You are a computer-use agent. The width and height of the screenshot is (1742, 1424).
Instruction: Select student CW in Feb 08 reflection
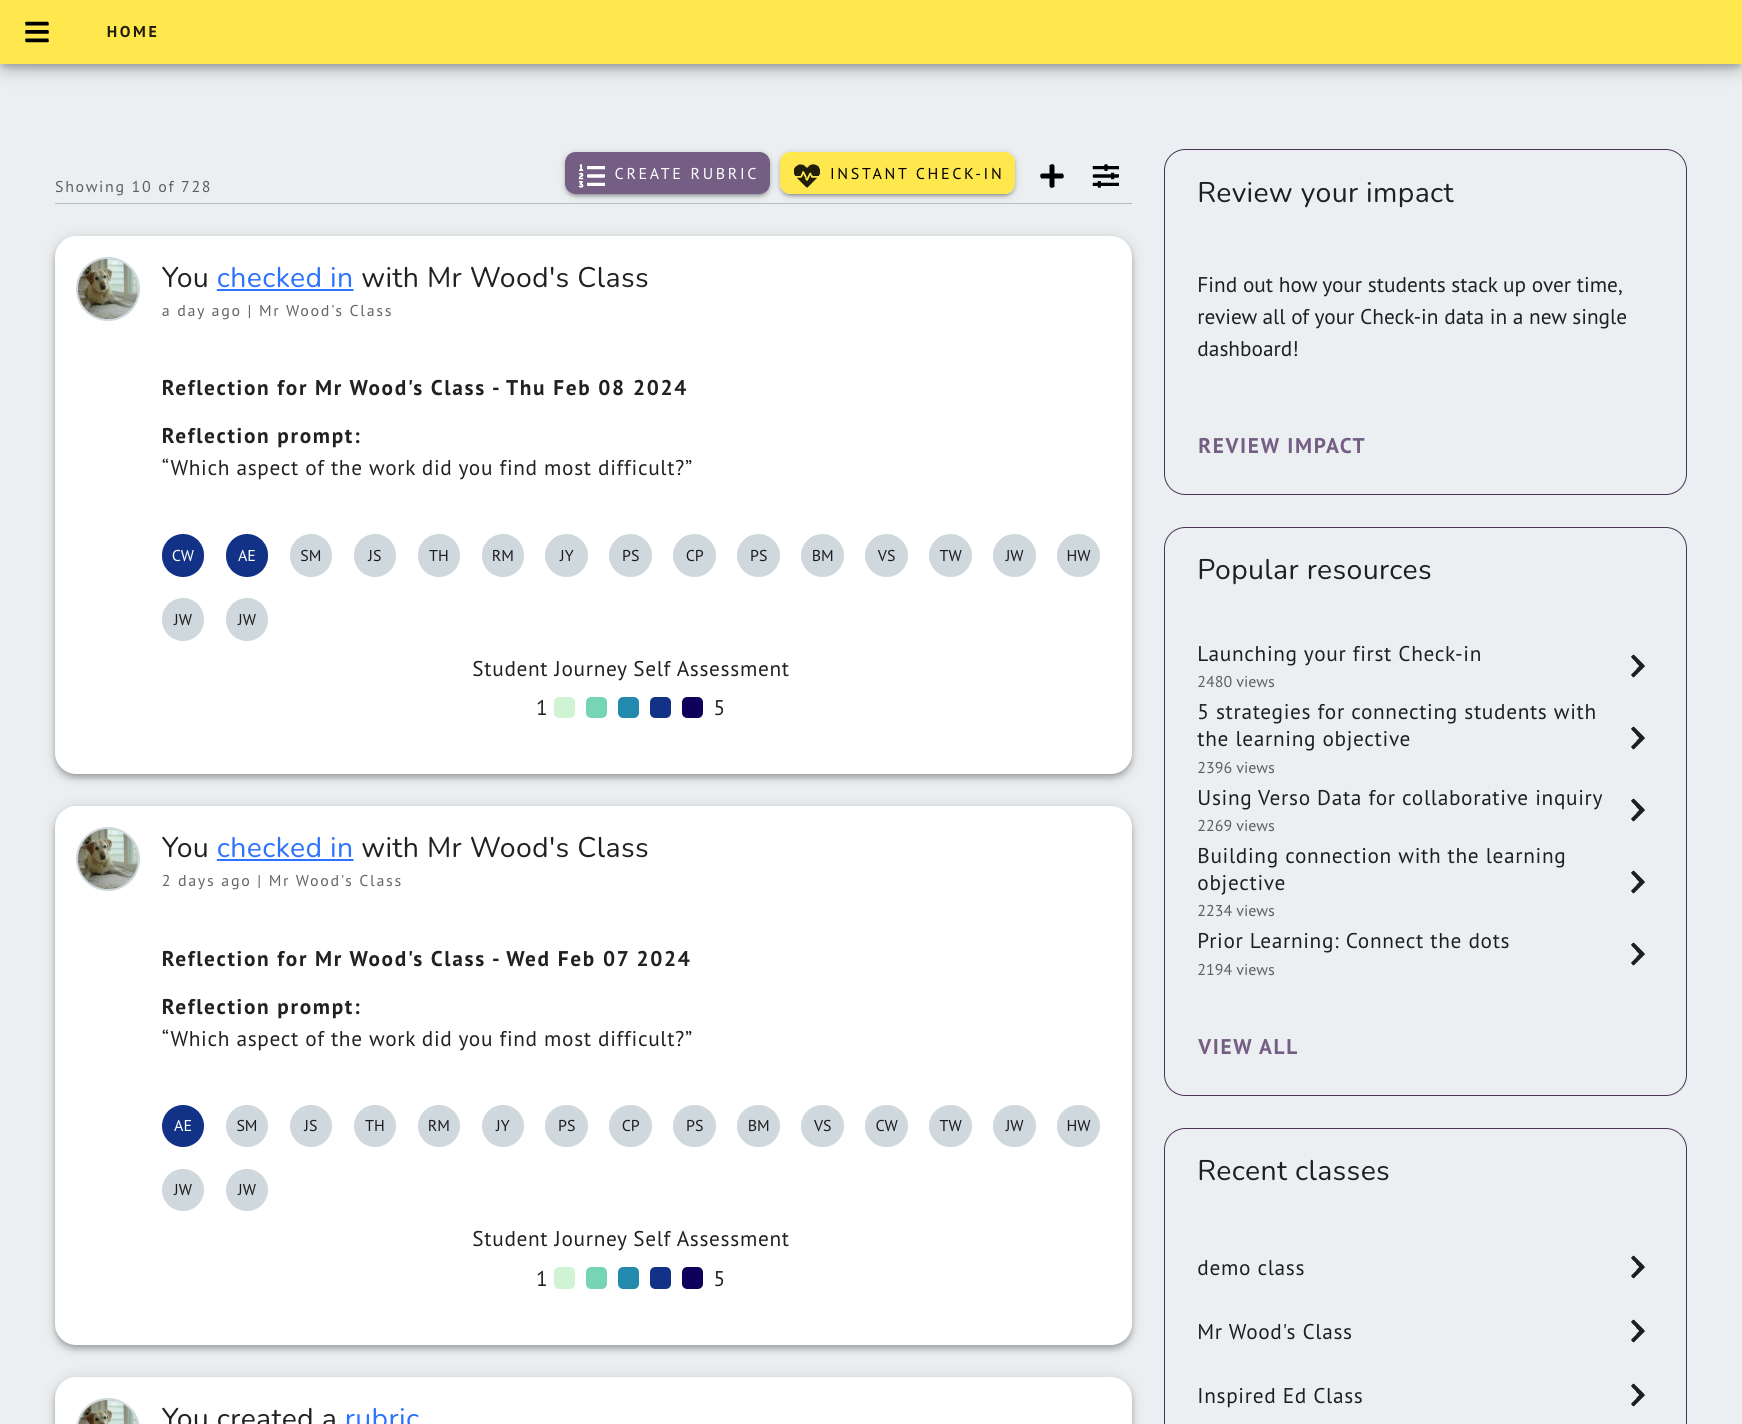[x=183, y=556]
